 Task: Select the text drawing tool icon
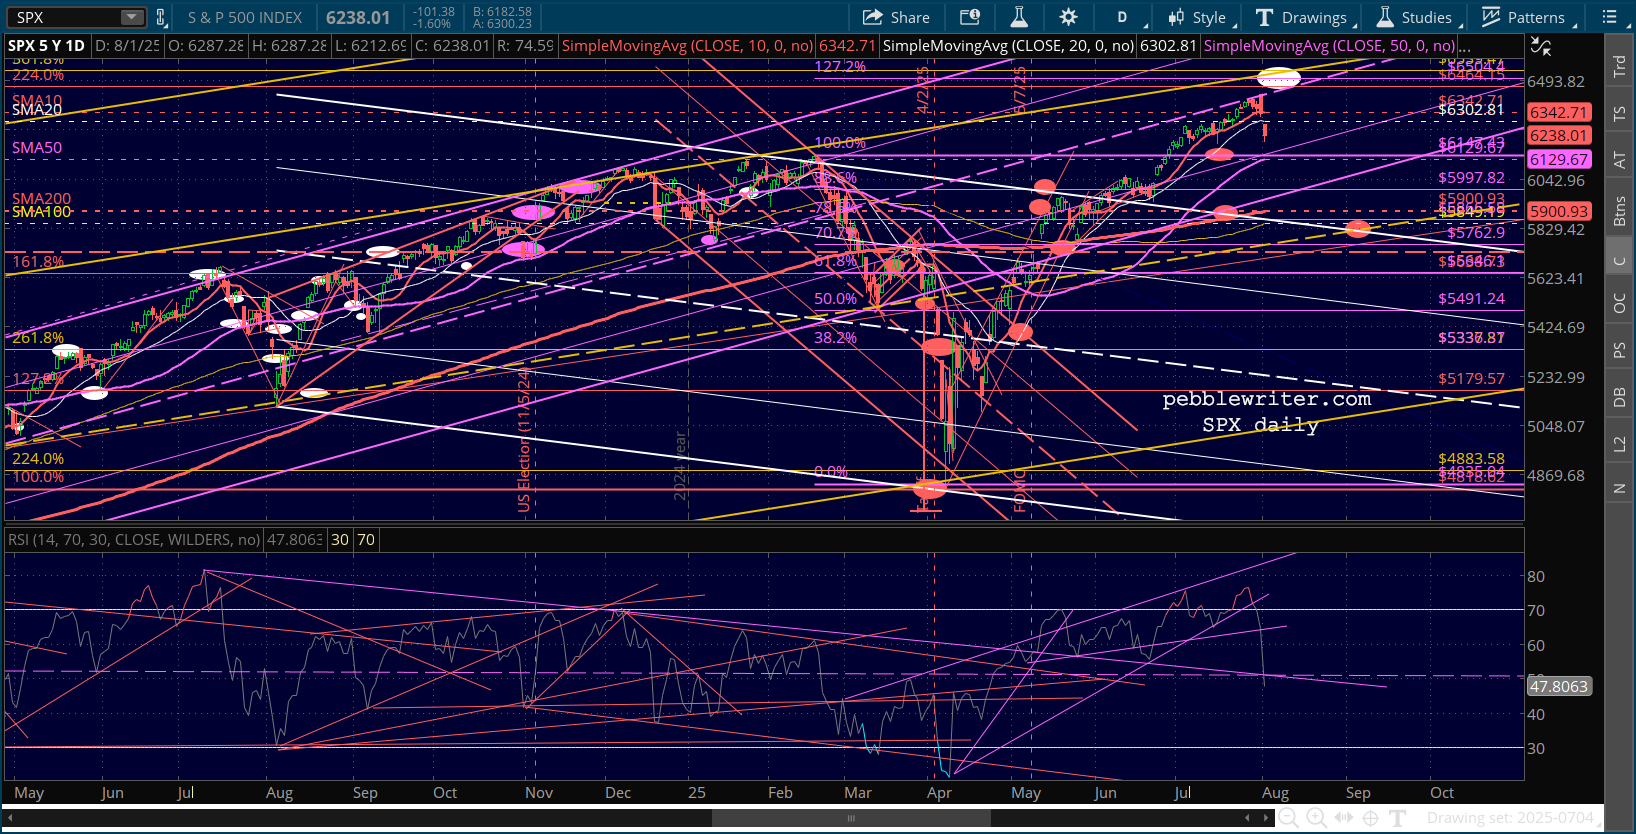pos(1398,818)
